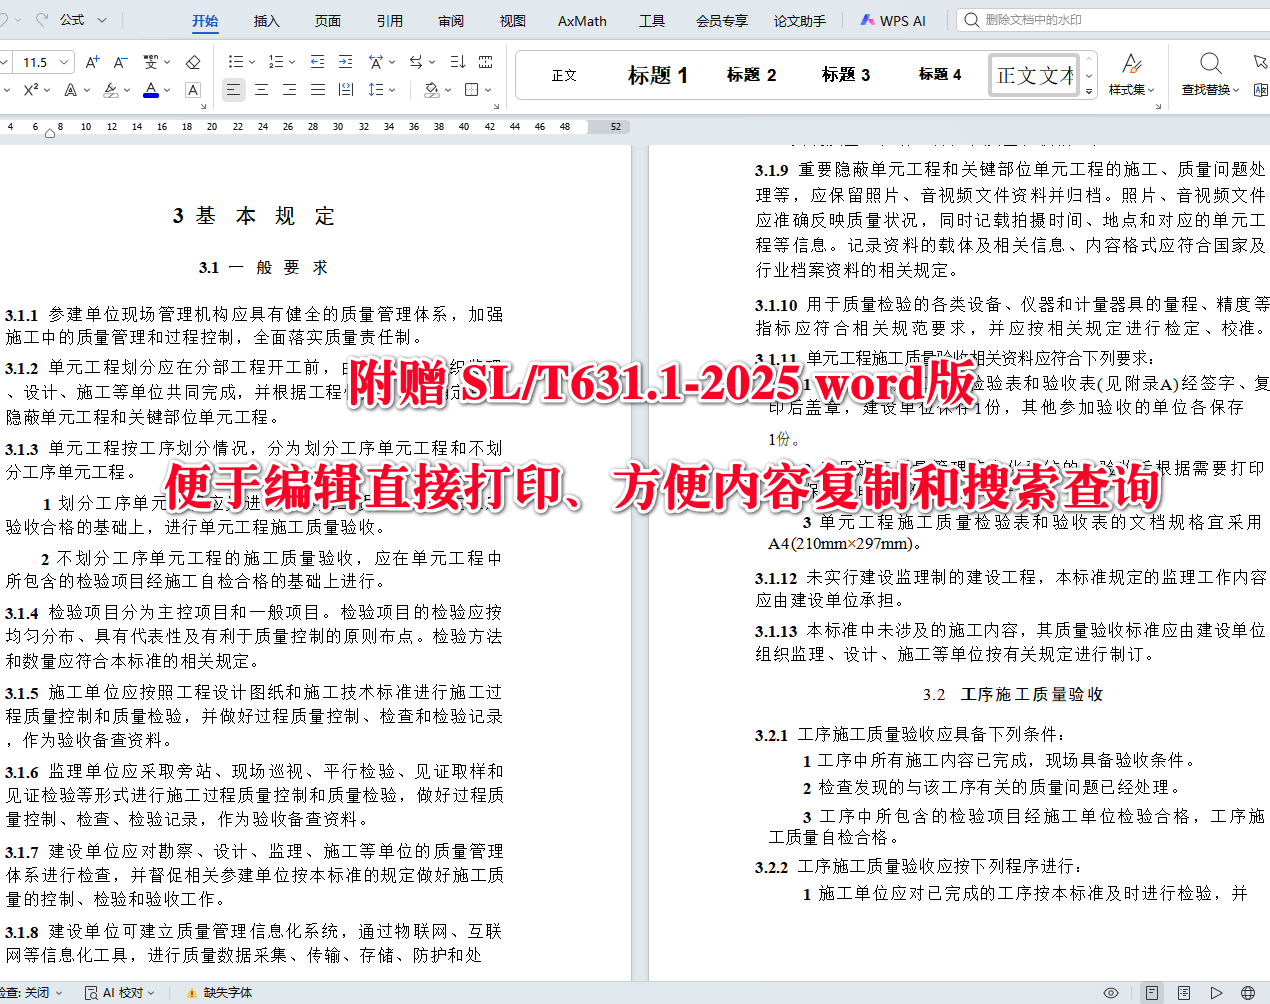
Task: Click search box 删除文档中的水印
Action: 1112,20
